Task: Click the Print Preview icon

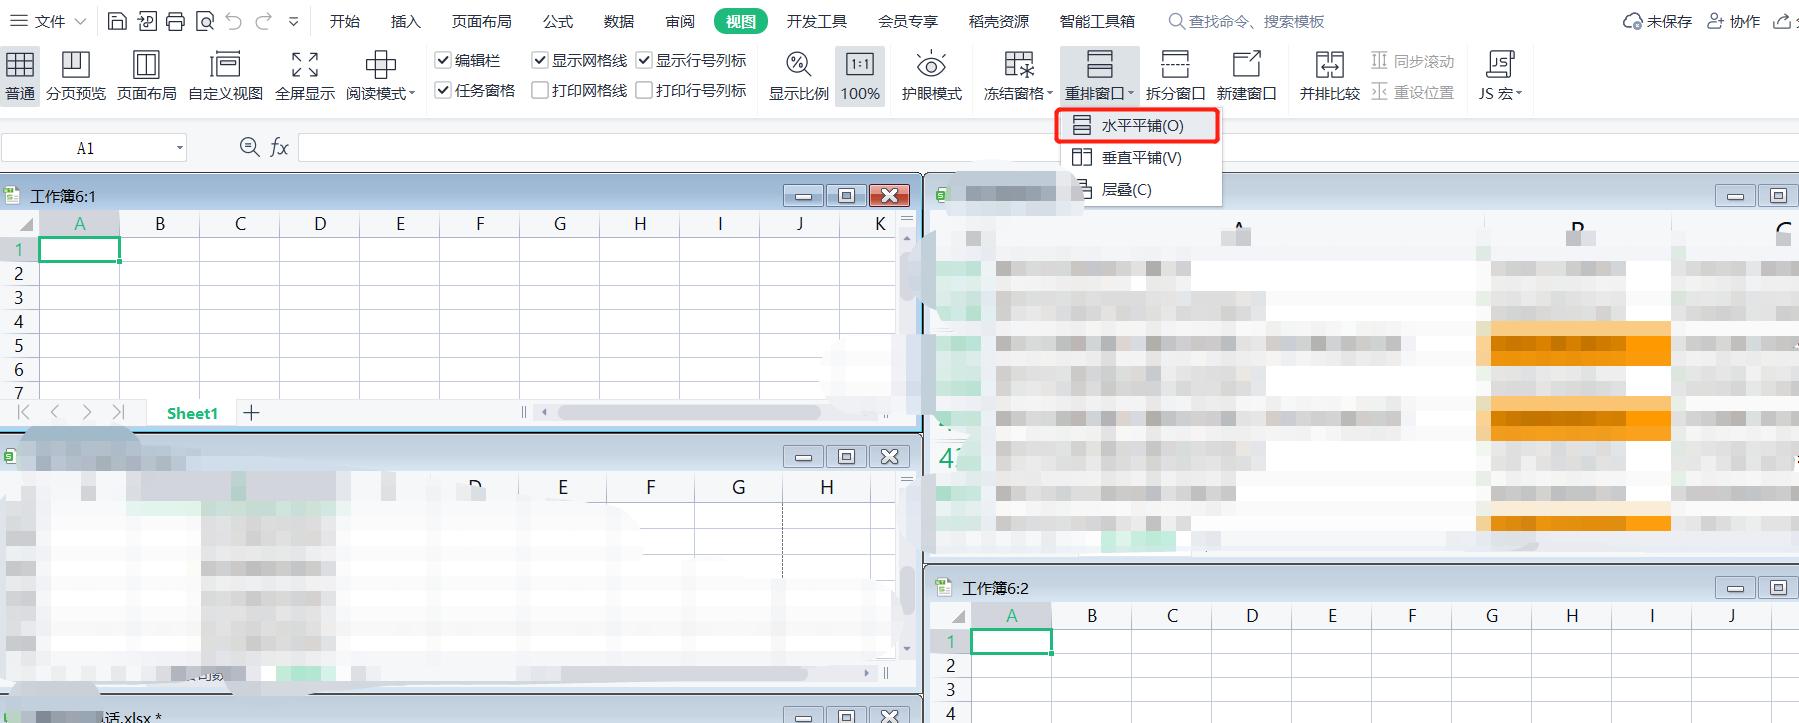Action: 204,21
